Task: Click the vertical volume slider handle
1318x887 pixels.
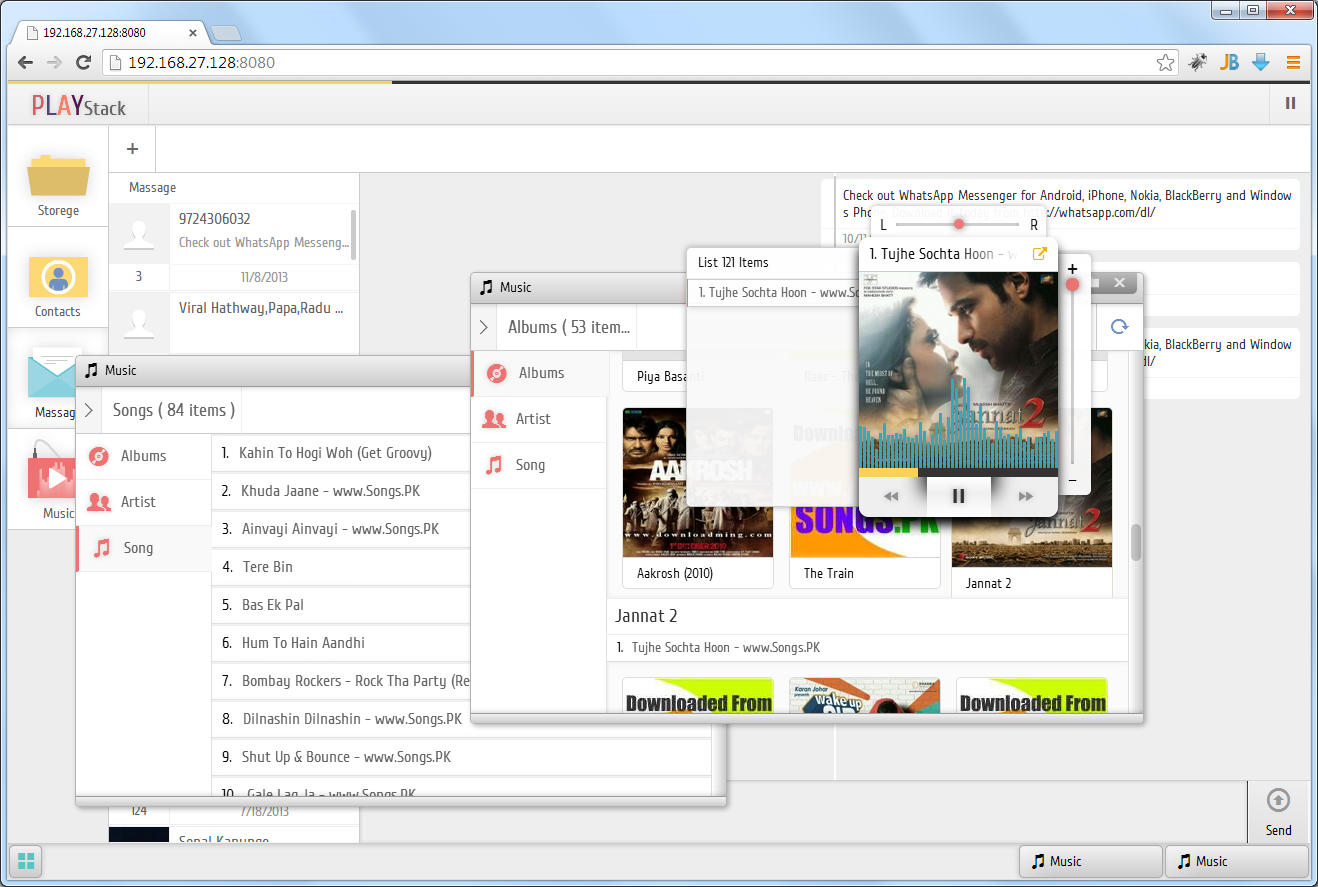Action: [1073, 285]
